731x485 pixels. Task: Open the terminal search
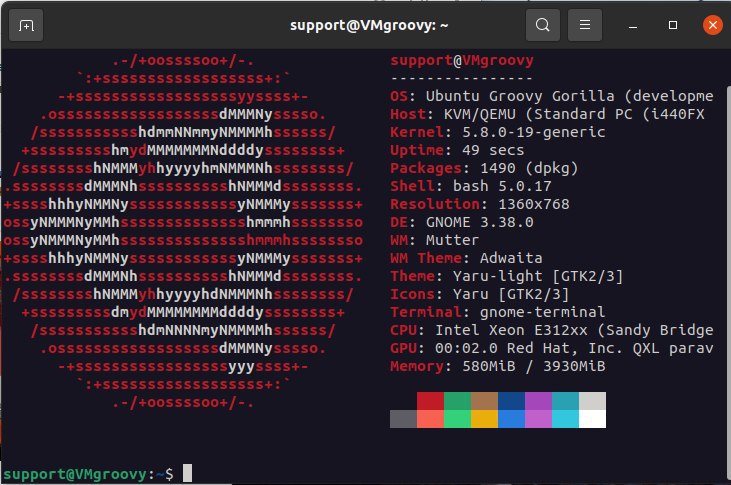point(543,25)
